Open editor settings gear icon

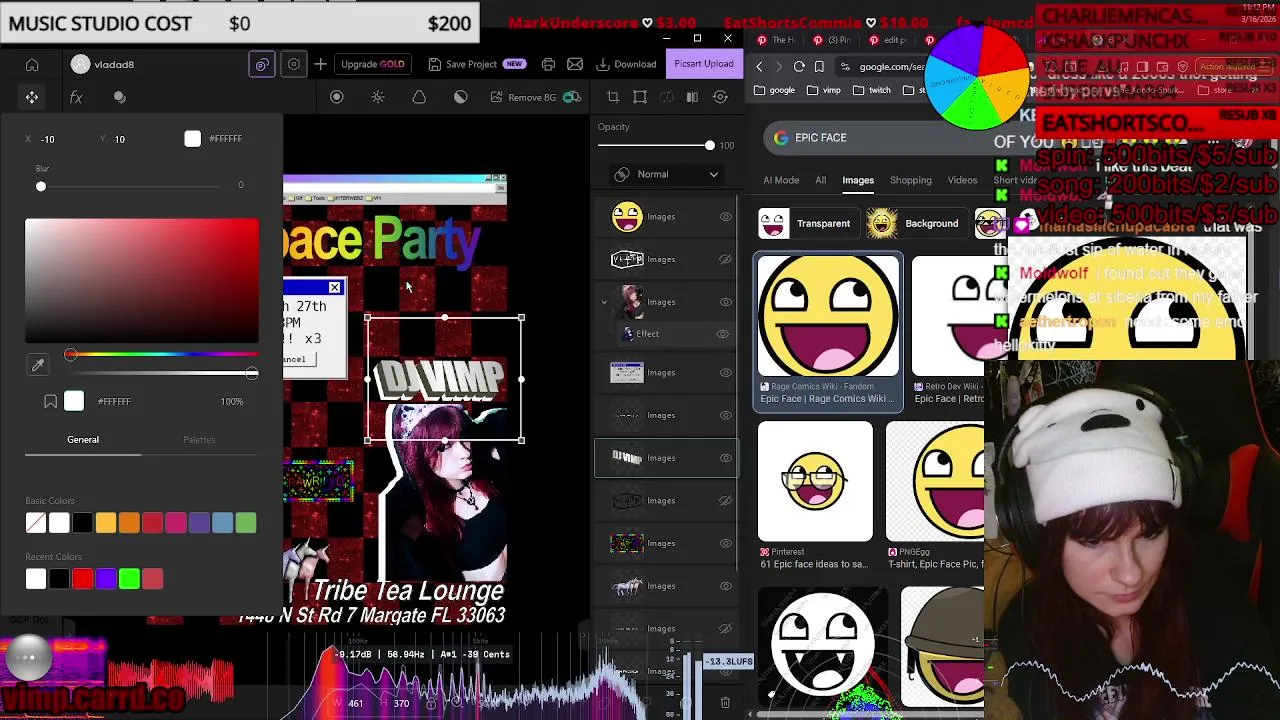pos(294,64)
